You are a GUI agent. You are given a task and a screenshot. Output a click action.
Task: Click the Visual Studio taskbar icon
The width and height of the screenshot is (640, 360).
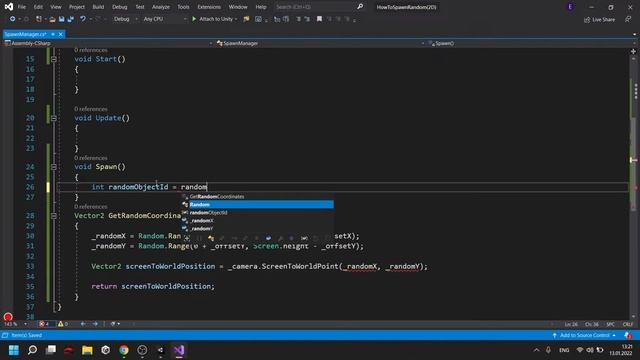click(179, 350)
